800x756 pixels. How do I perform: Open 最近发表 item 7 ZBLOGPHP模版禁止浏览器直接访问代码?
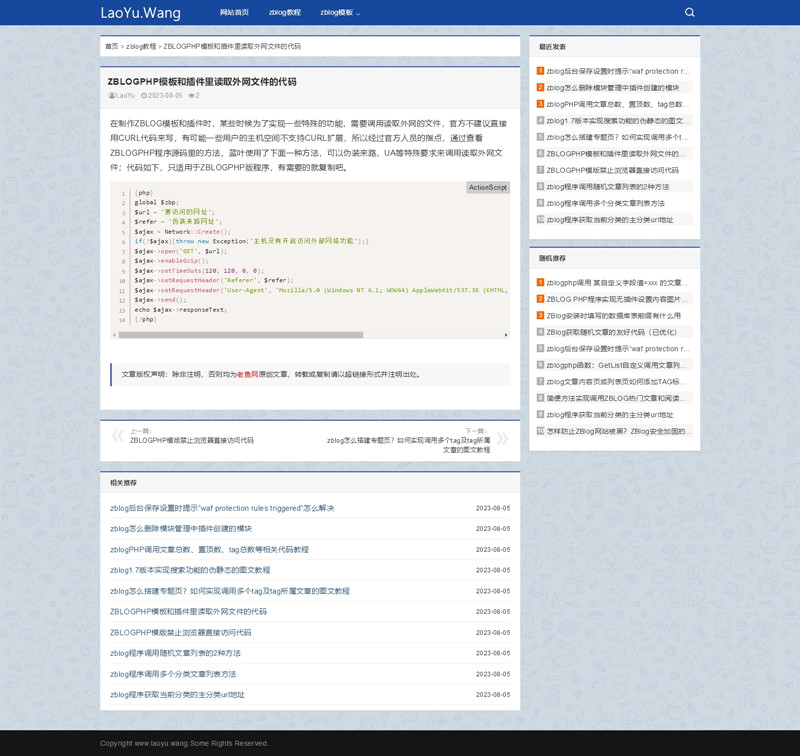click(612, 170)
